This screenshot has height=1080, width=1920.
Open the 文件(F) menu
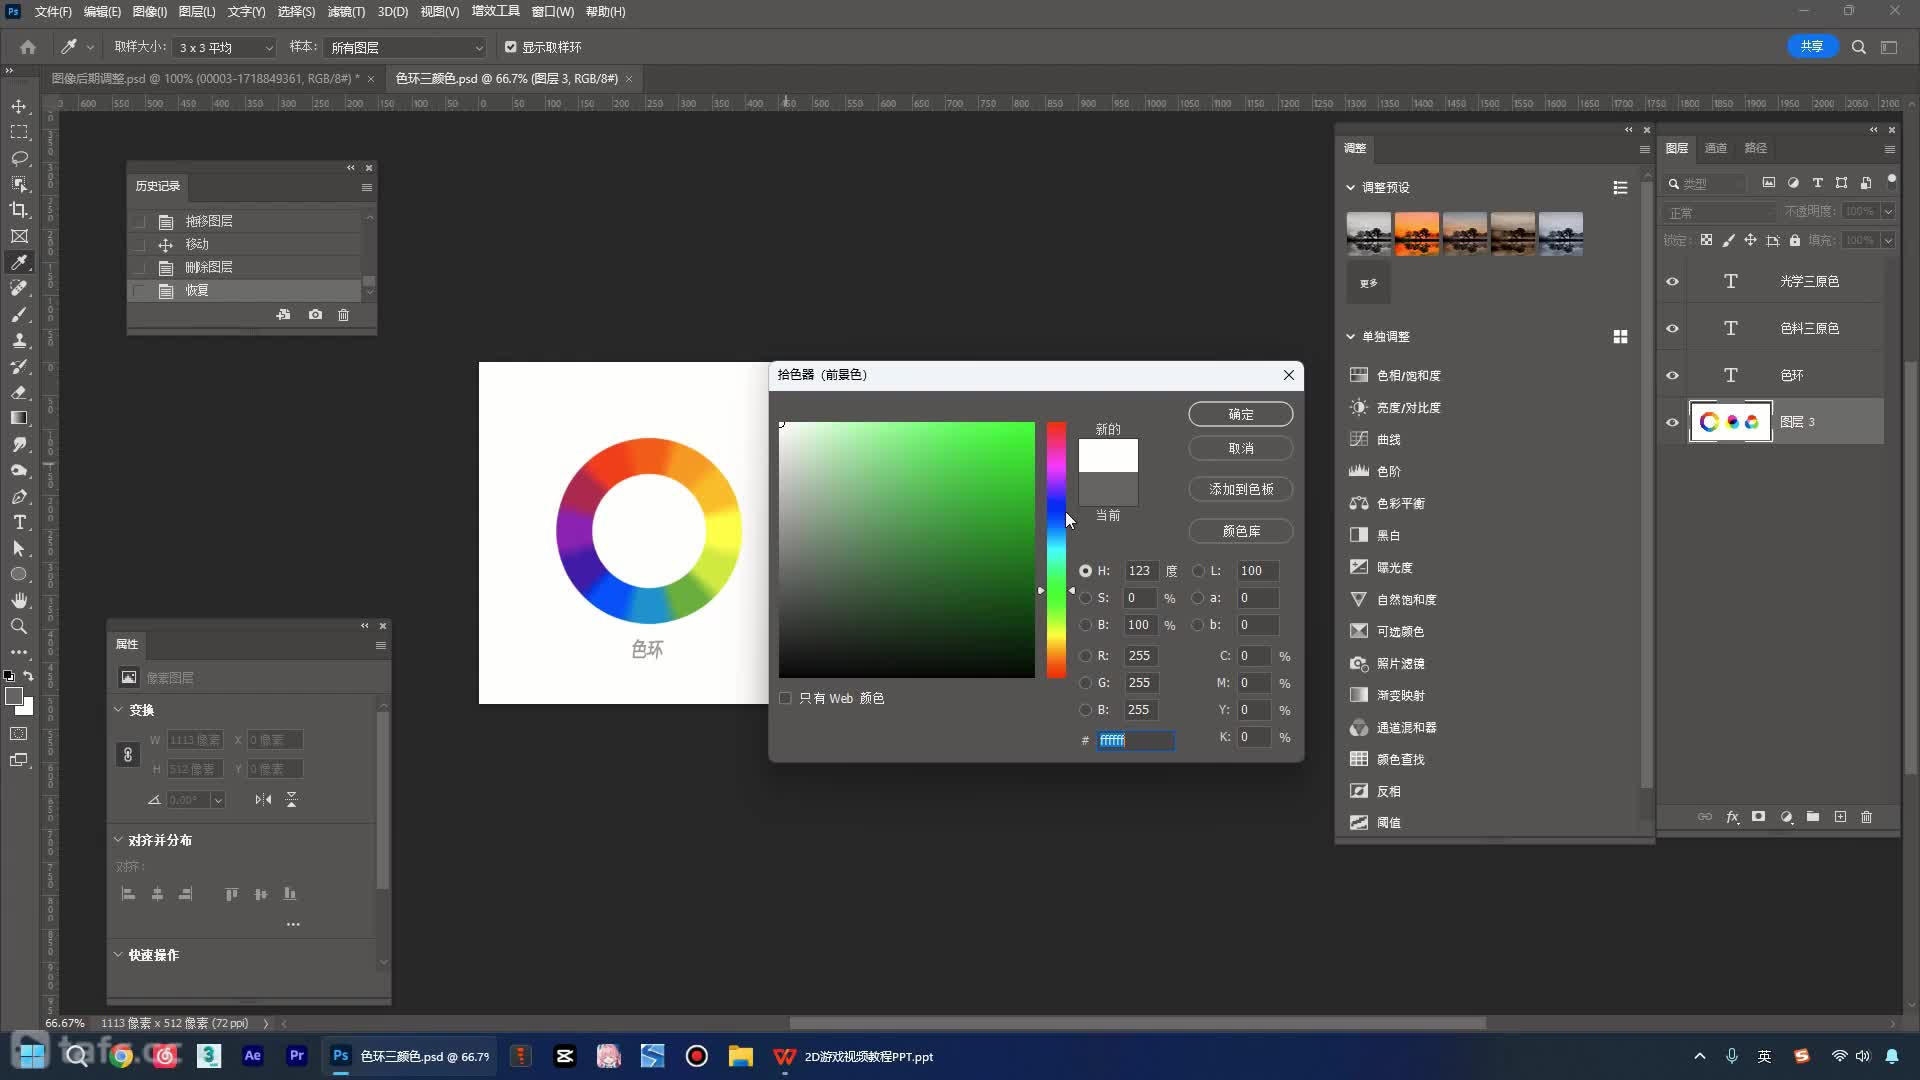(x=53, y=11)
